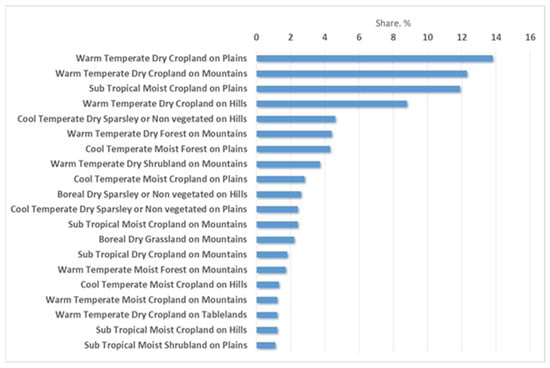
Task: Click the Warm Temperate Moist Forest on Mountains bar
Action: click(271, 270)
